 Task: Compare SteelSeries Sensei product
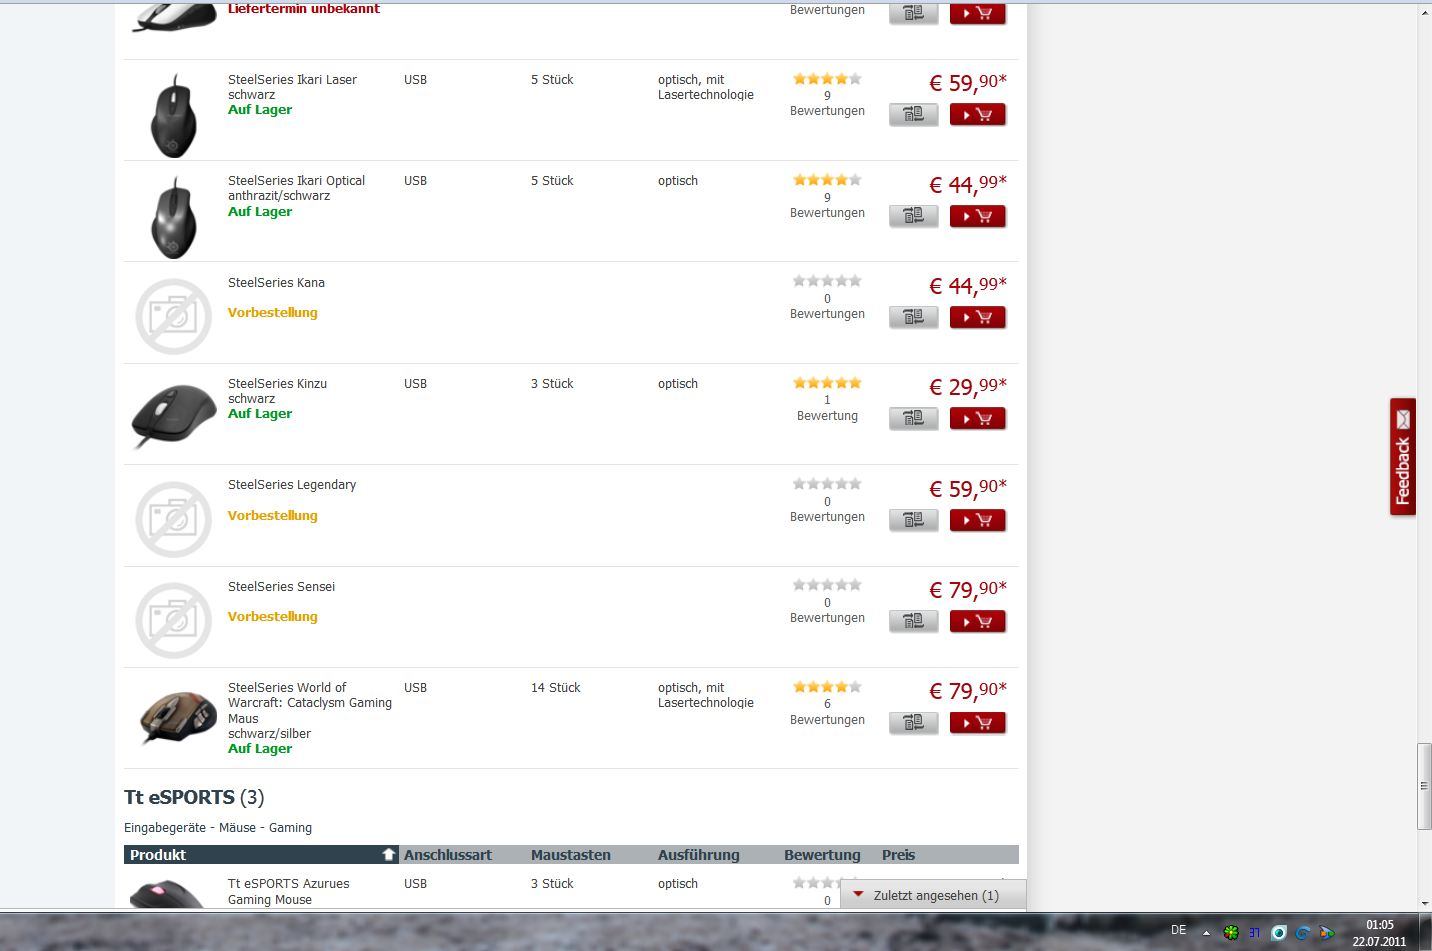pyautogui.click(x=914, y=621)
